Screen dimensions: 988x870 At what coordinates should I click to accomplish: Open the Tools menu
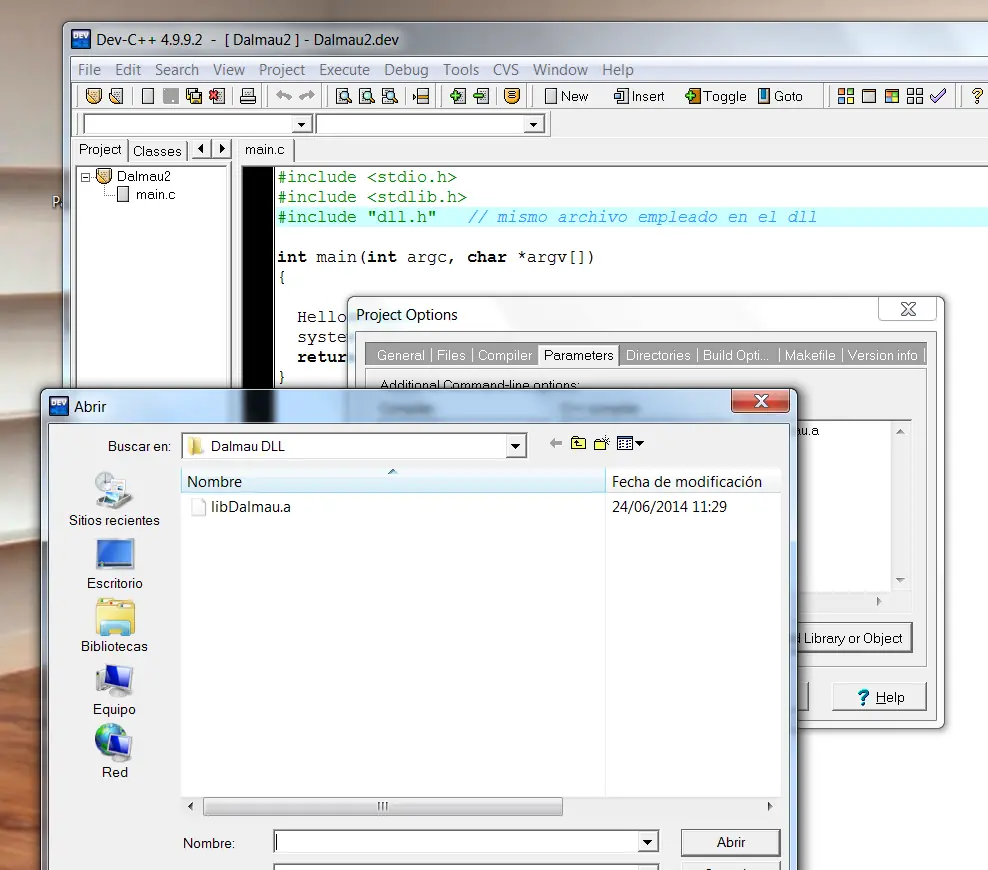(461, 69)
